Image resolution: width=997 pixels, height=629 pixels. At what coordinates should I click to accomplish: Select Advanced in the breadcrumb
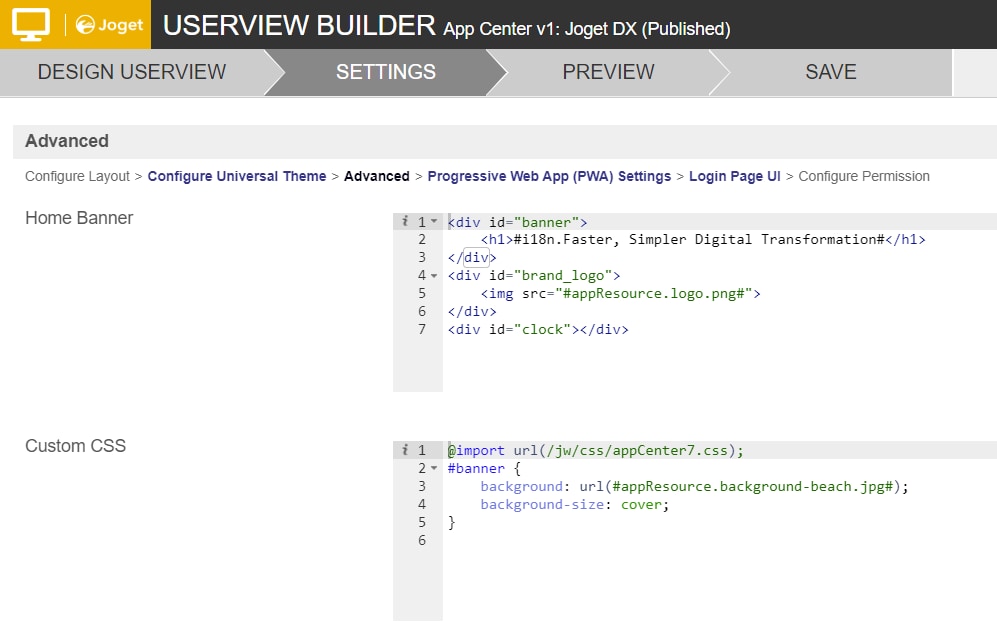(376, 176)
